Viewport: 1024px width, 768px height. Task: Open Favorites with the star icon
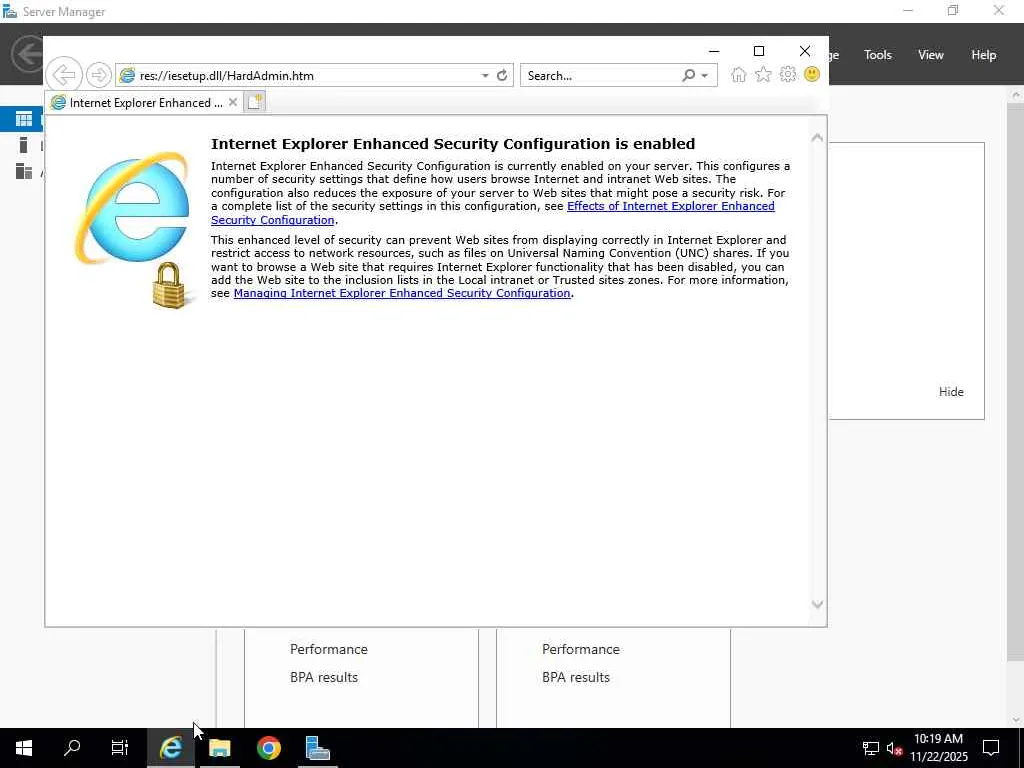(763, 74)
